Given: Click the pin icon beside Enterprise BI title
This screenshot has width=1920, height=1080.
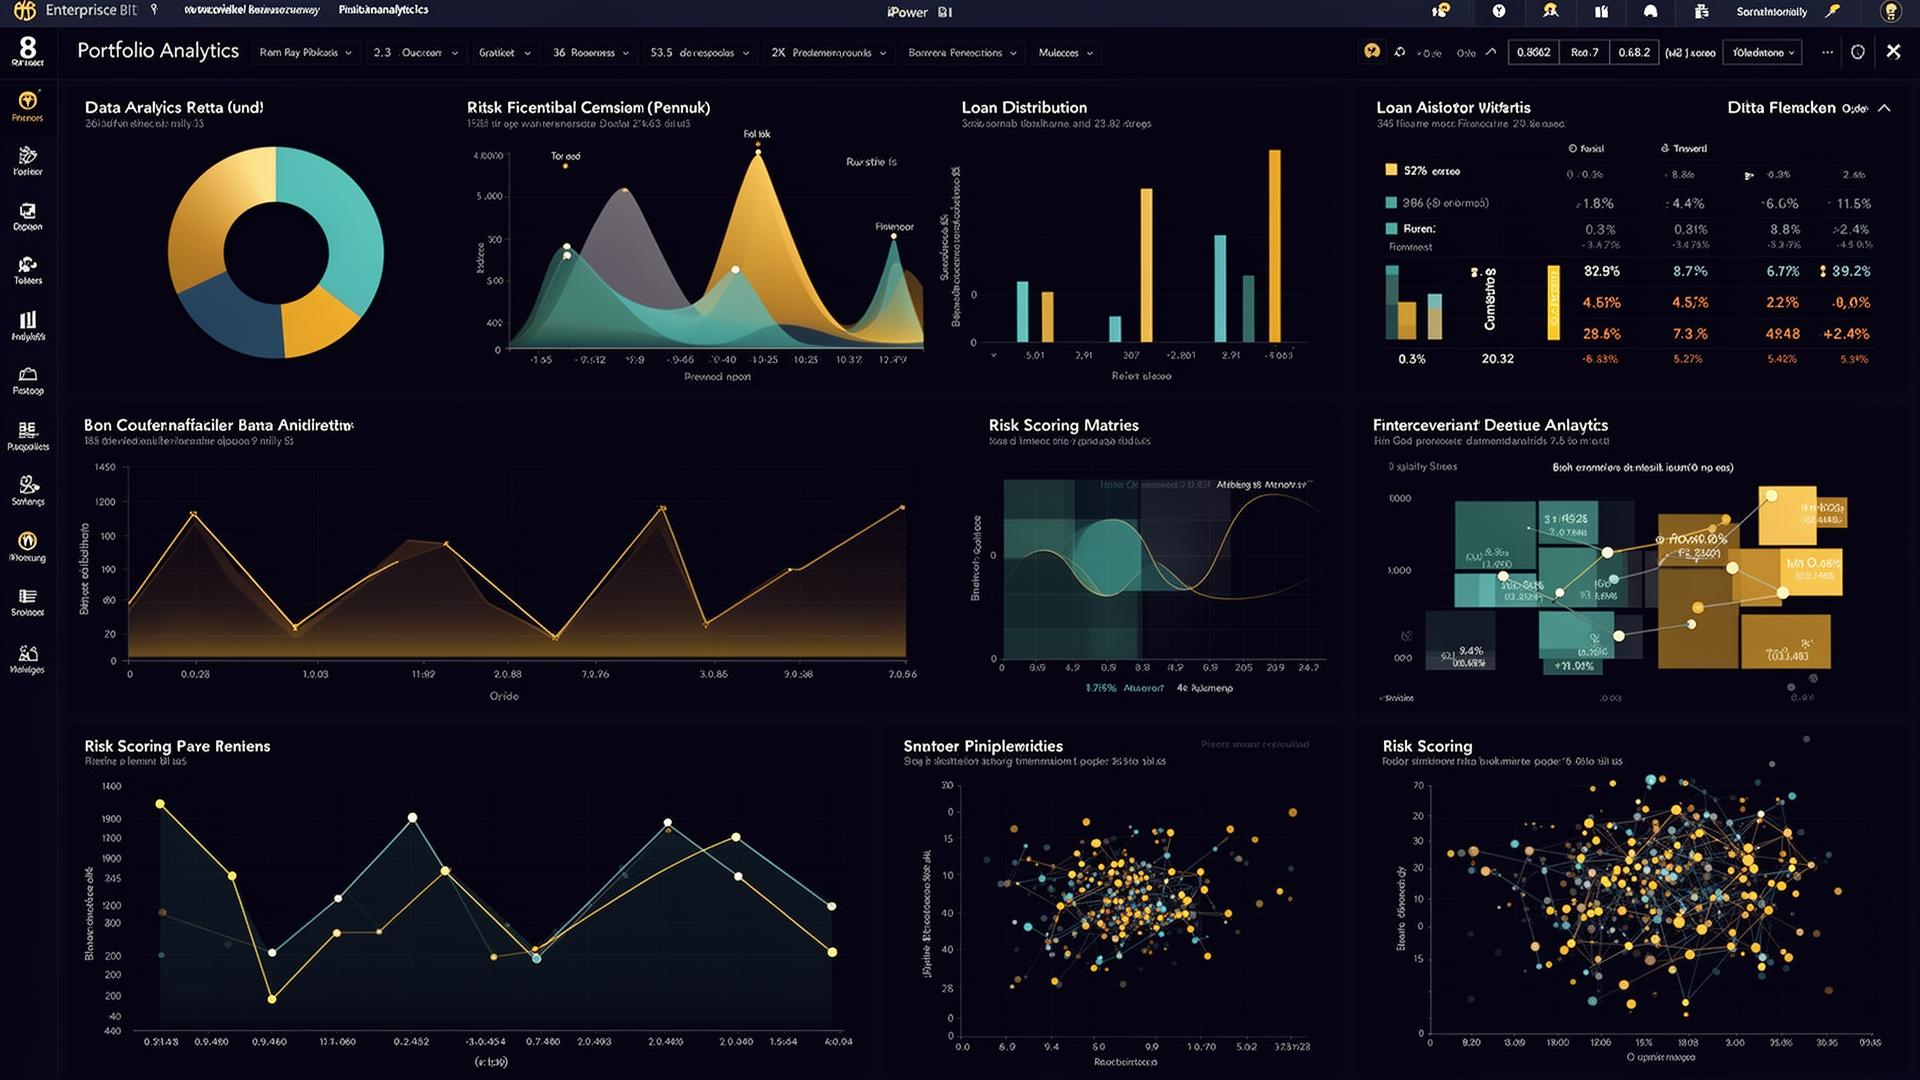Looking at the screenshot, I should pyautogui.click(x=154, y=10).
